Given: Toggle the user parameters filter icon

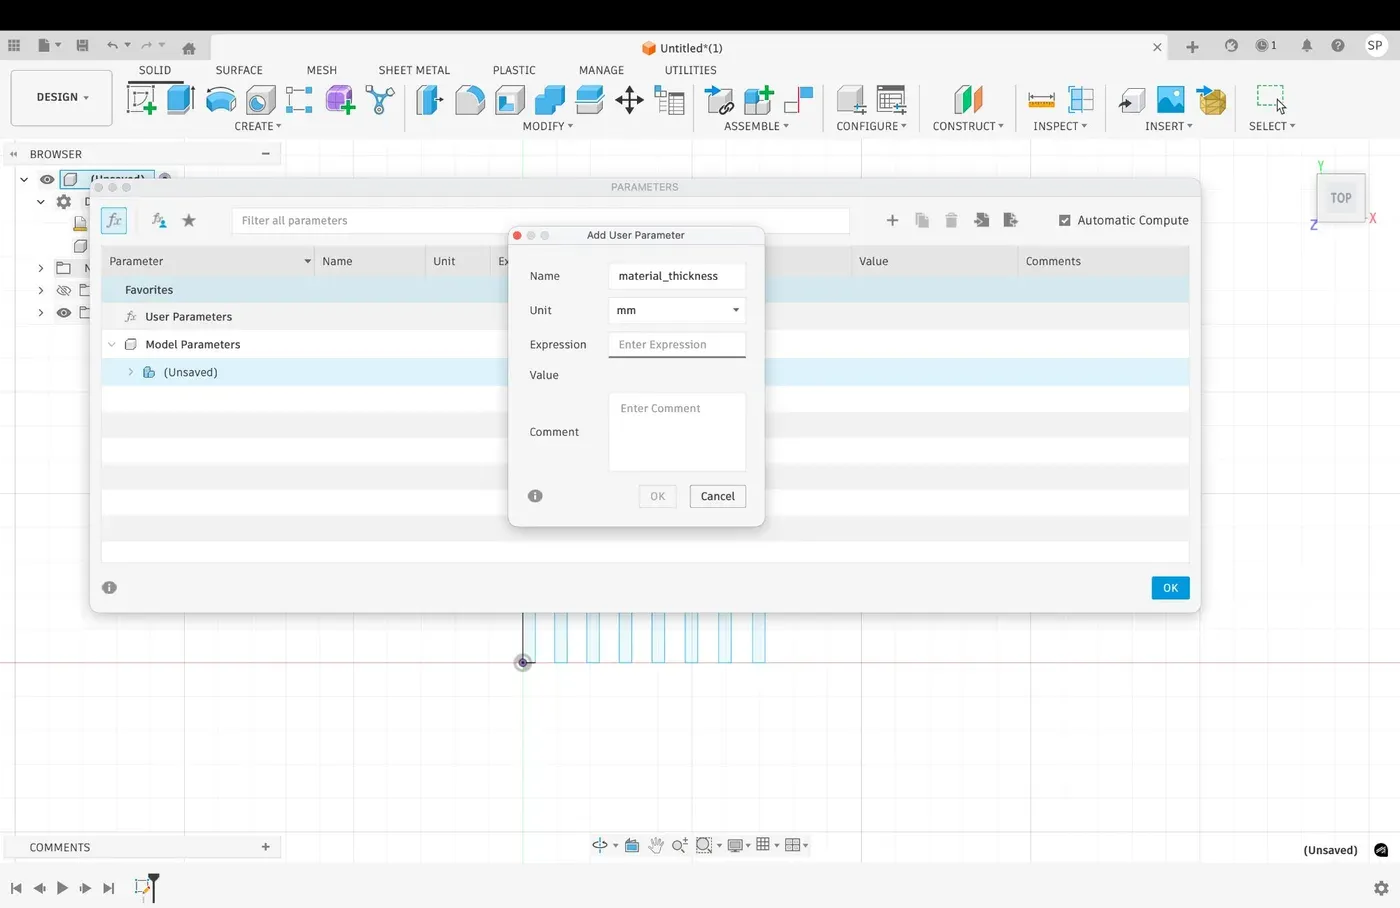Looking at the screenshot, I should point(159,220).
